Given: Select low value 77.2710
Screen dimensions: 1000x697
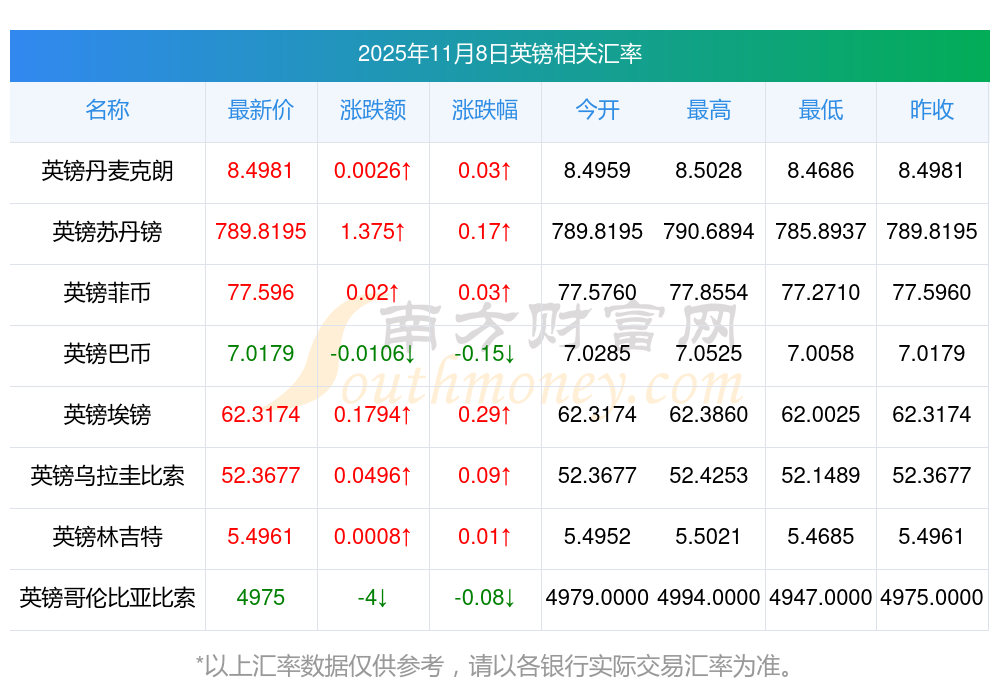Looking at the screenshot, I should pyautogui.click(x=821, y=292).
